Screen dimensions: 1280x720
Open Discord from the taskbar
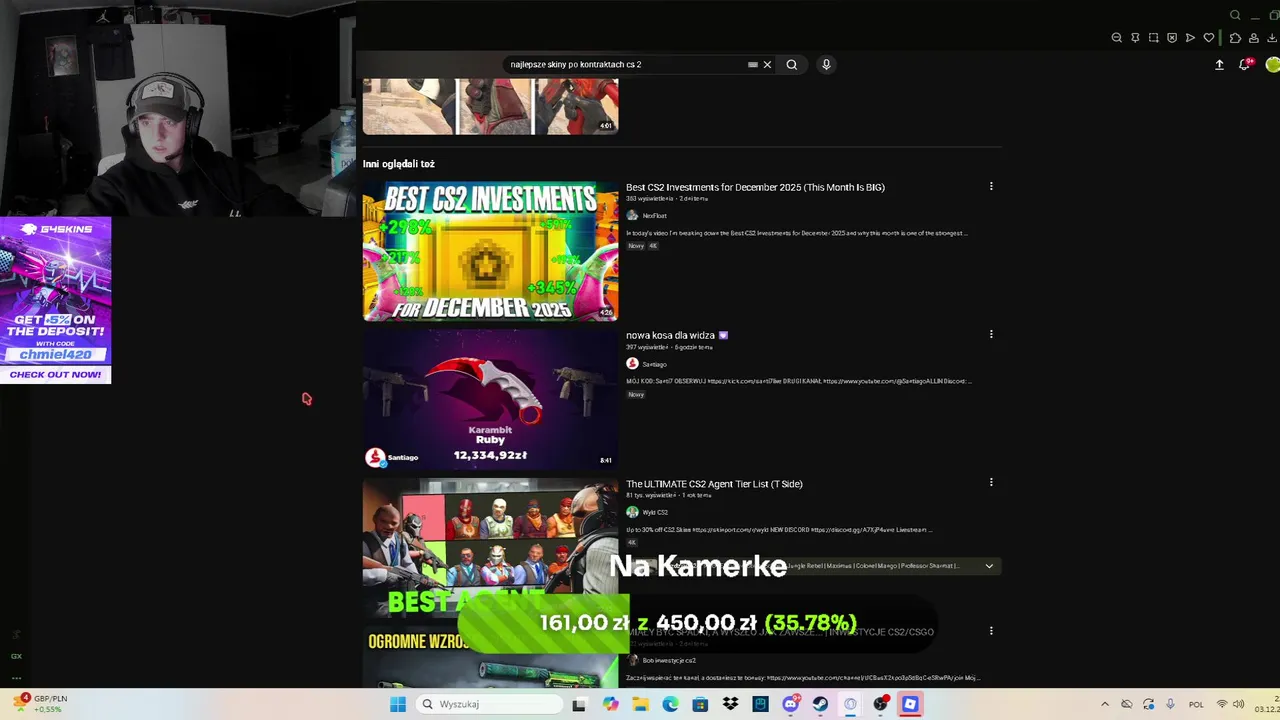click(790, 704)
